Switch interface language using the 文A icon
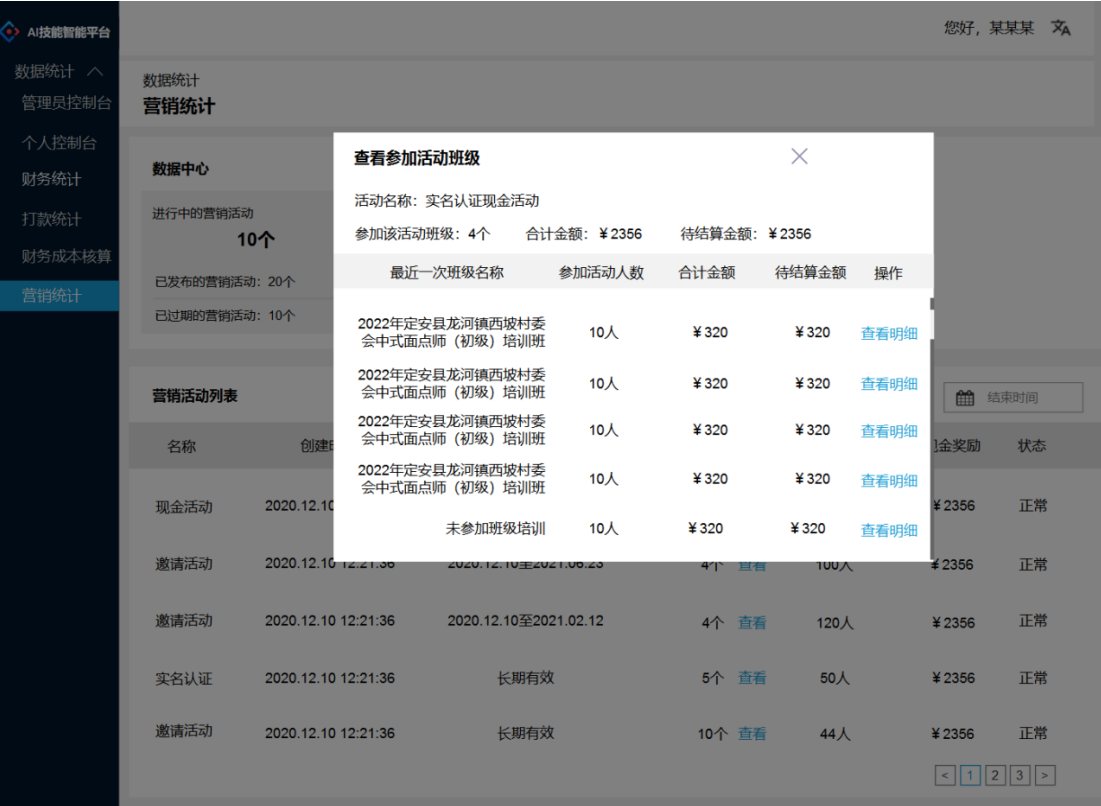The image size is (1101, 806). (x=1062, y=29)
